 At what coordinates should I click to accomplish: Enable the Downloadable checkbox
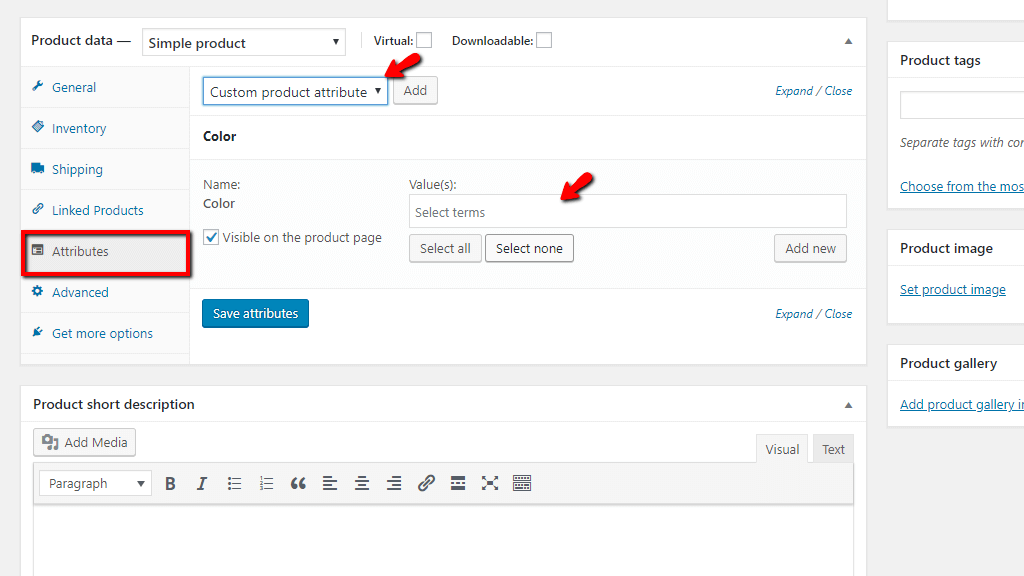click(x=544, y=40)
